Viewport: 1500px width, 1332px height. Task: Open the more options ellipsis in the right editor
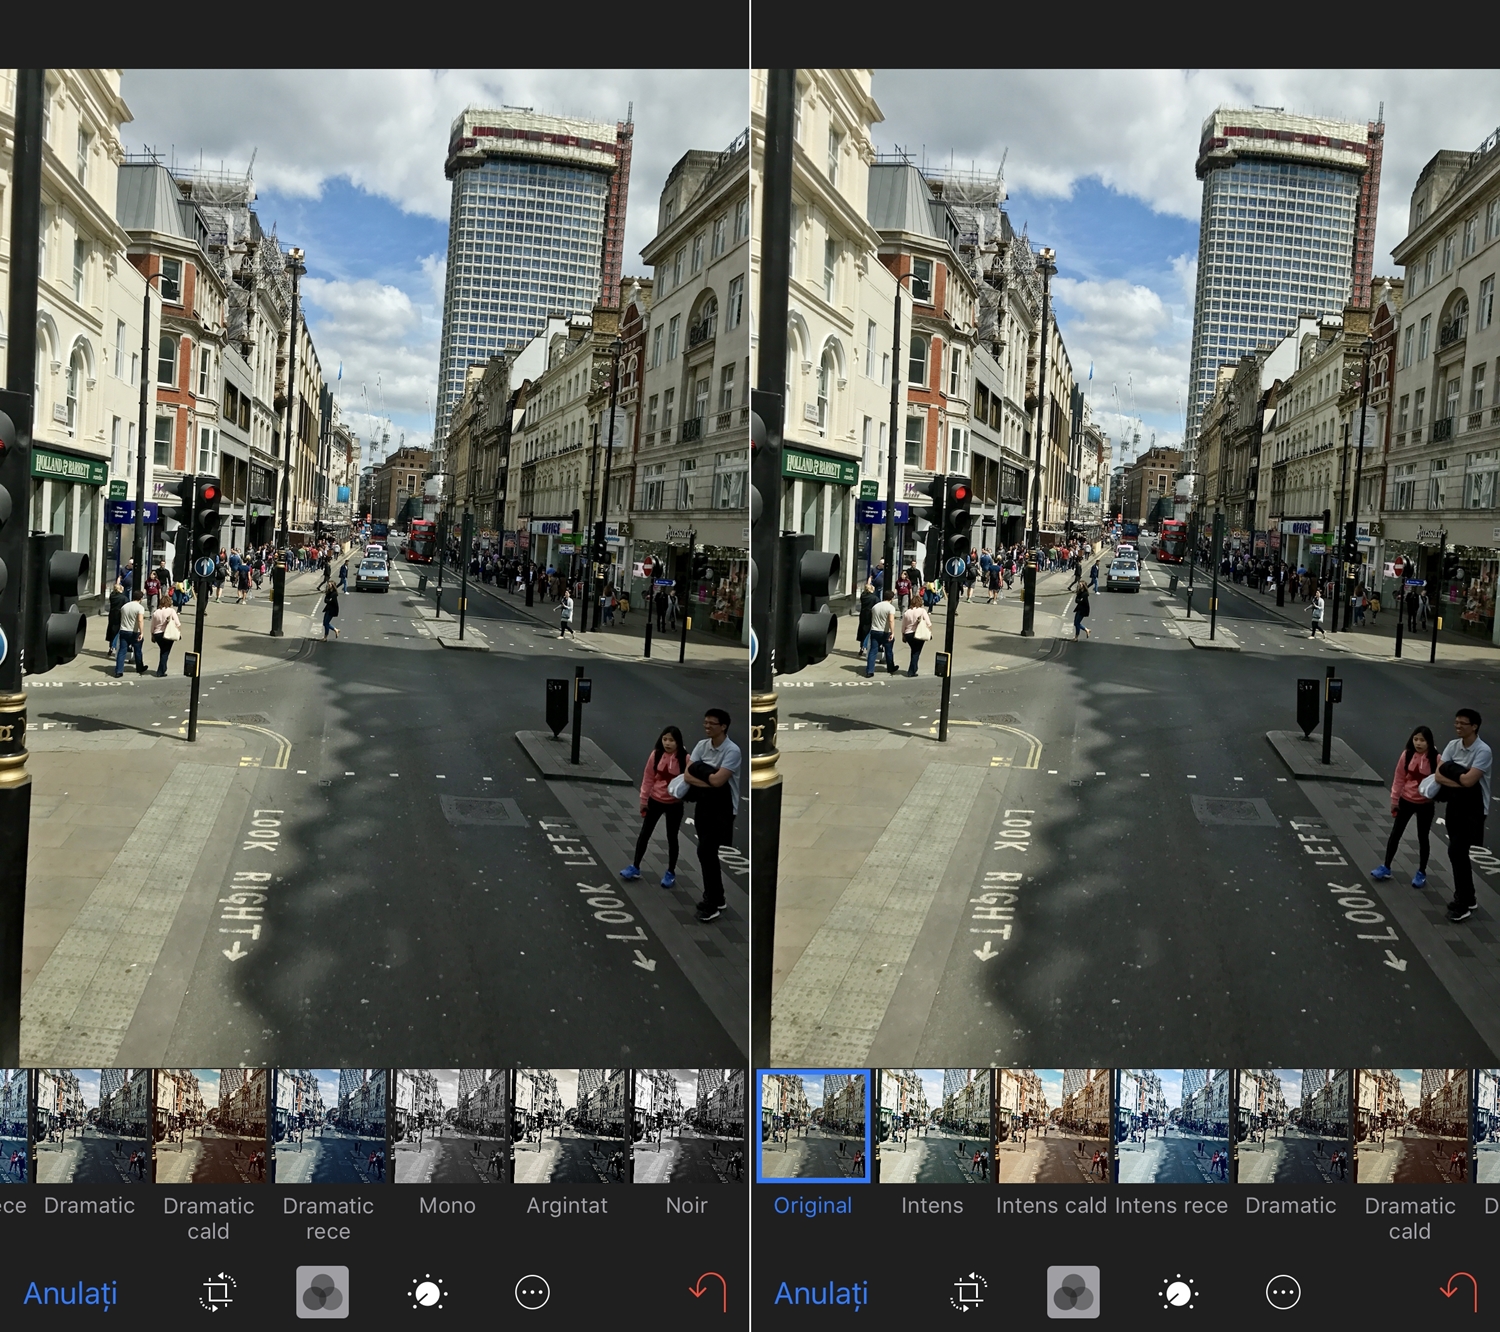[1283, 1292]
